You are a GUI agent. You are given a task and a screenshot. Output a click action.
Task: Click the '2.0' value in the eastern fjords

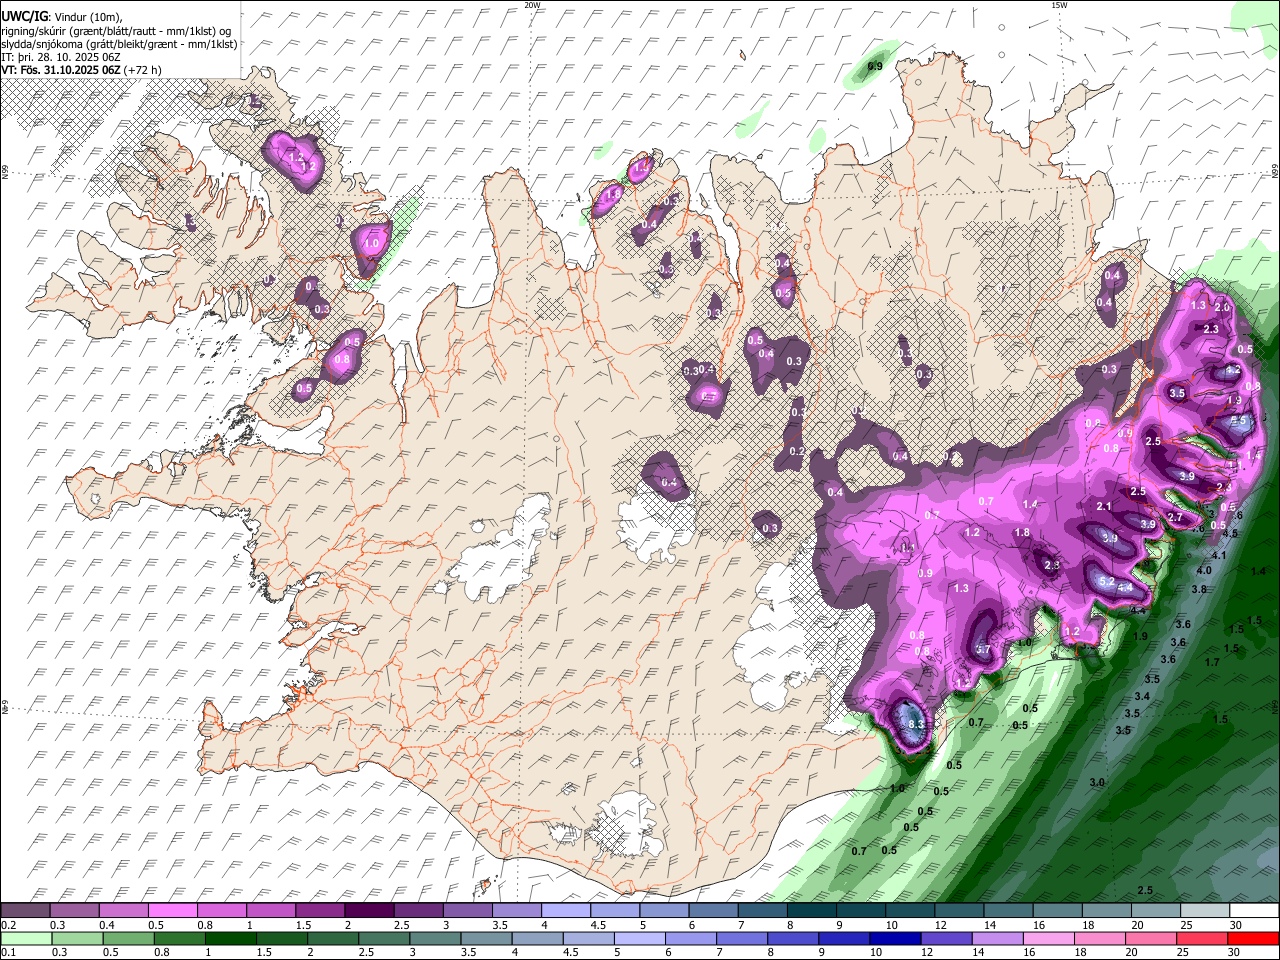[x=1222, y=307]
